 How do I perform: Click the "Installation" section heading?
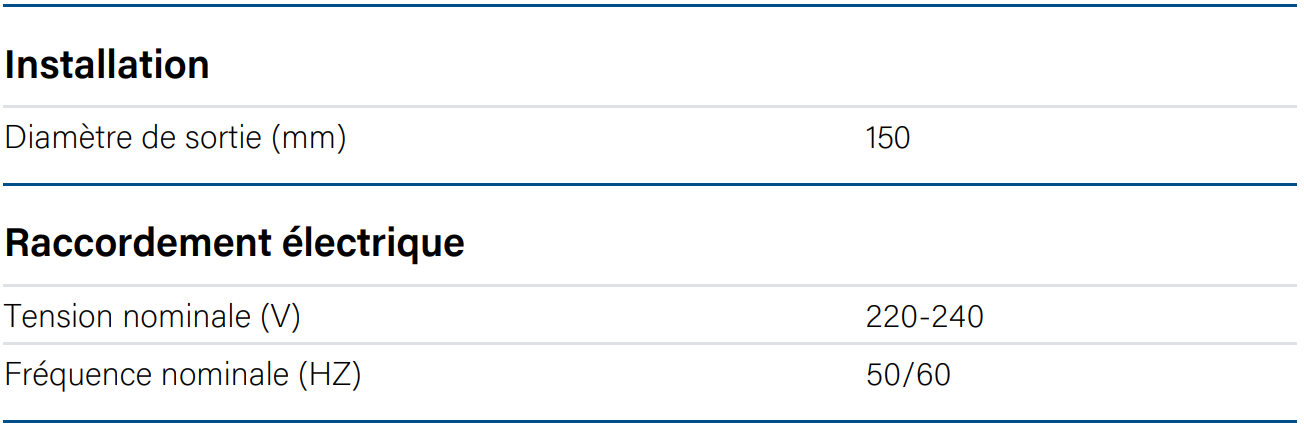[x=107, y=65]
